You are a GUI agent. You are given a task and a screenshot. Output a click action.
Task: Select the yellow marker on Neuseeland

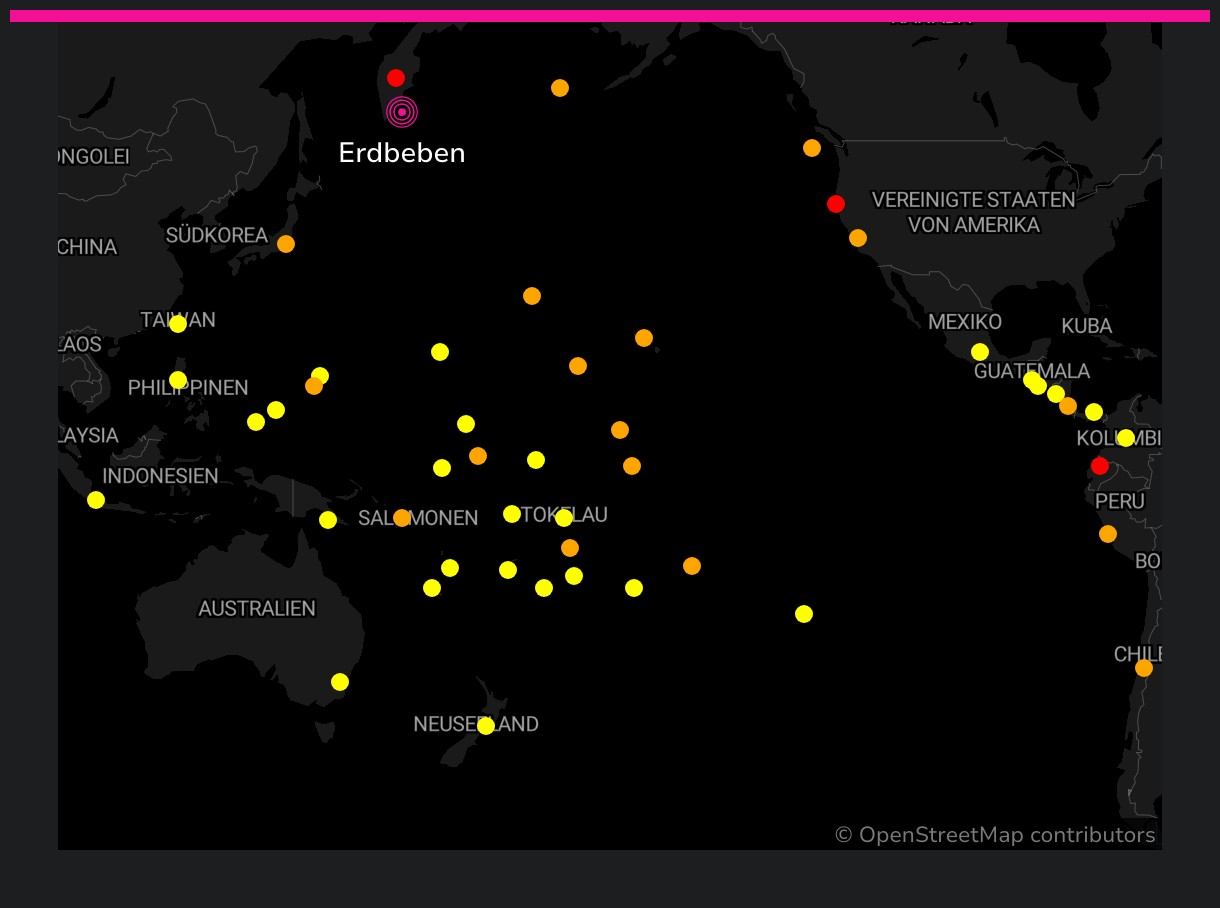(486, 726)
